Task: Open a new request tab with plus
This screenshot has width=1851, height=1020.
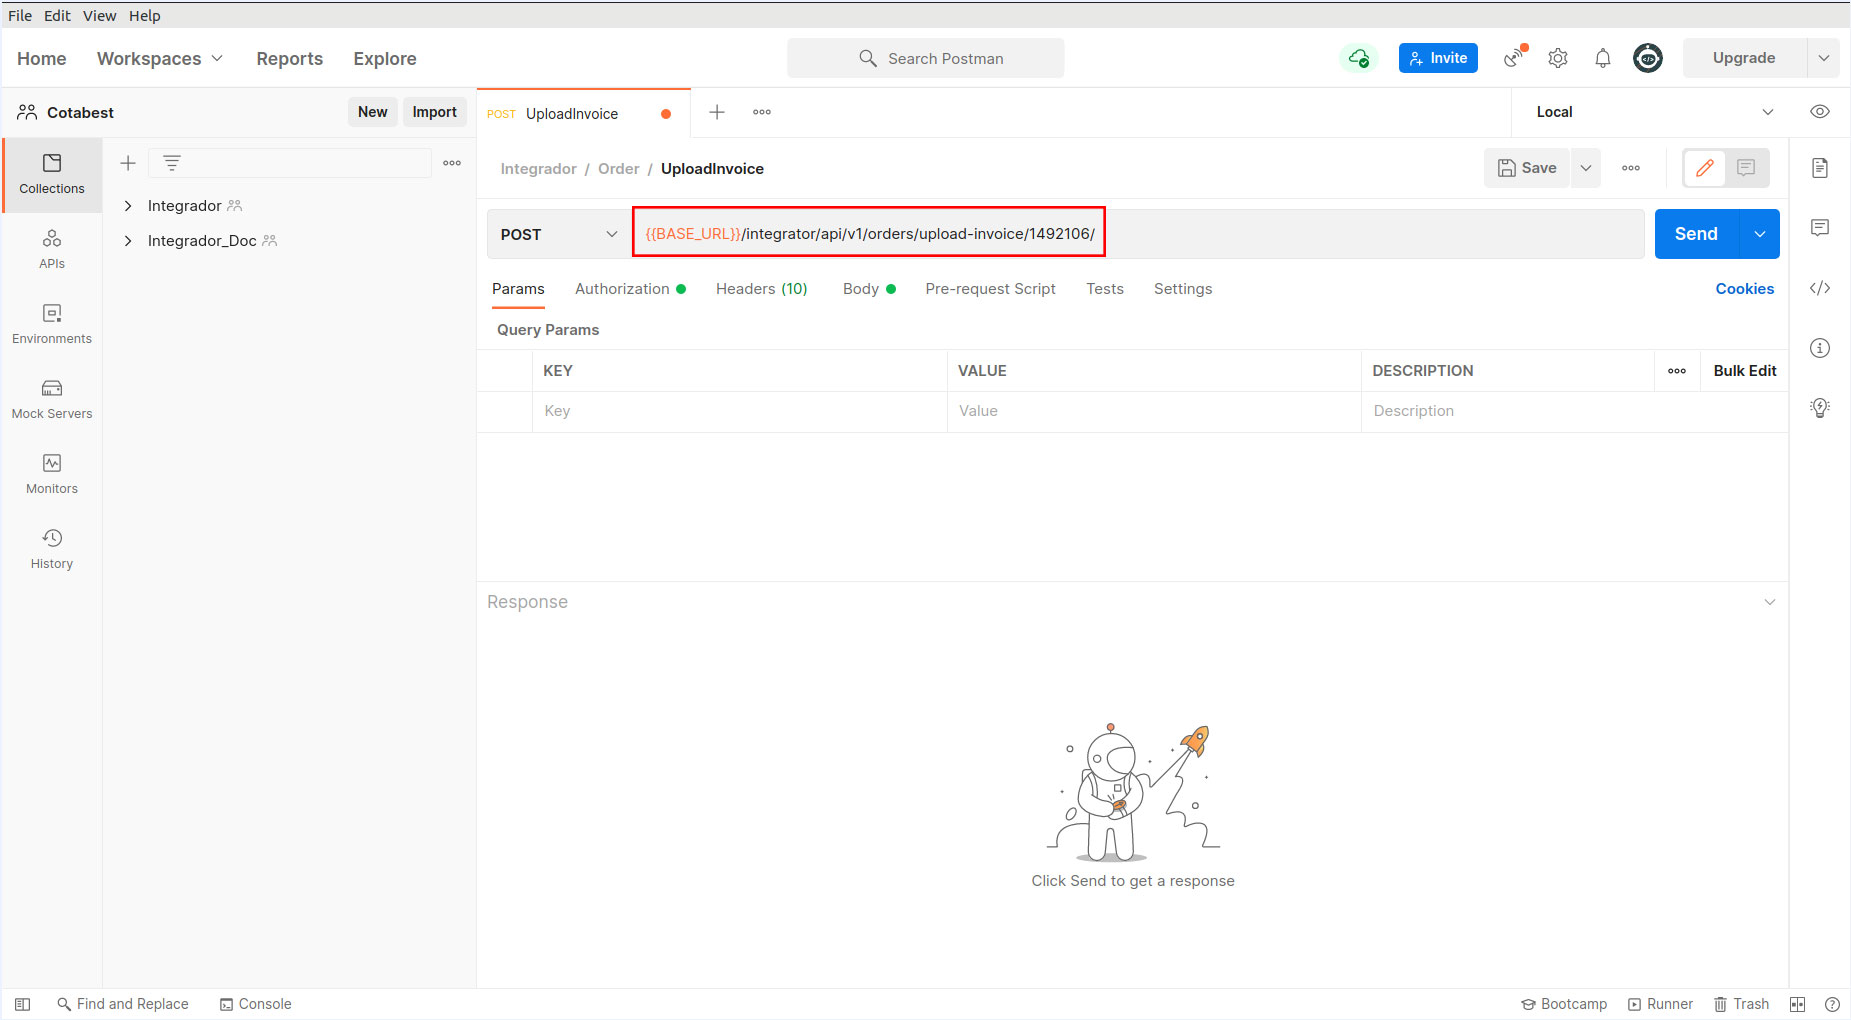Action: pos(717,112)
